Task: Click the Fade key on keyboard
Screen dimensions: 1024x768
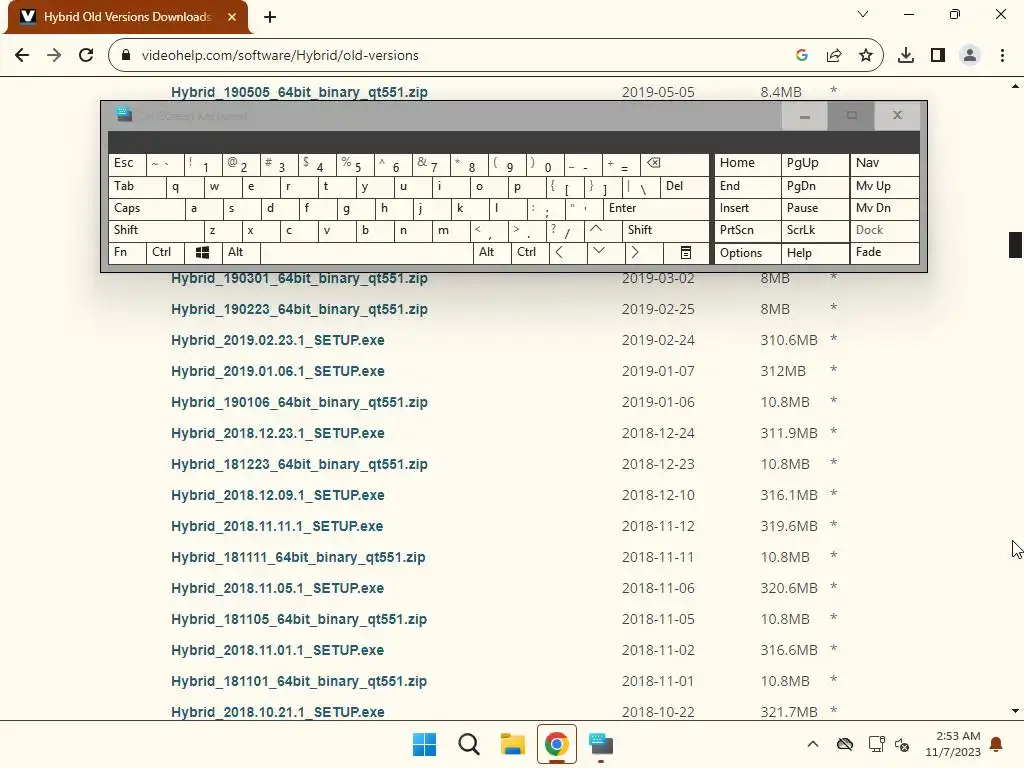Action: pyautogui.click(x=884, y=253)
